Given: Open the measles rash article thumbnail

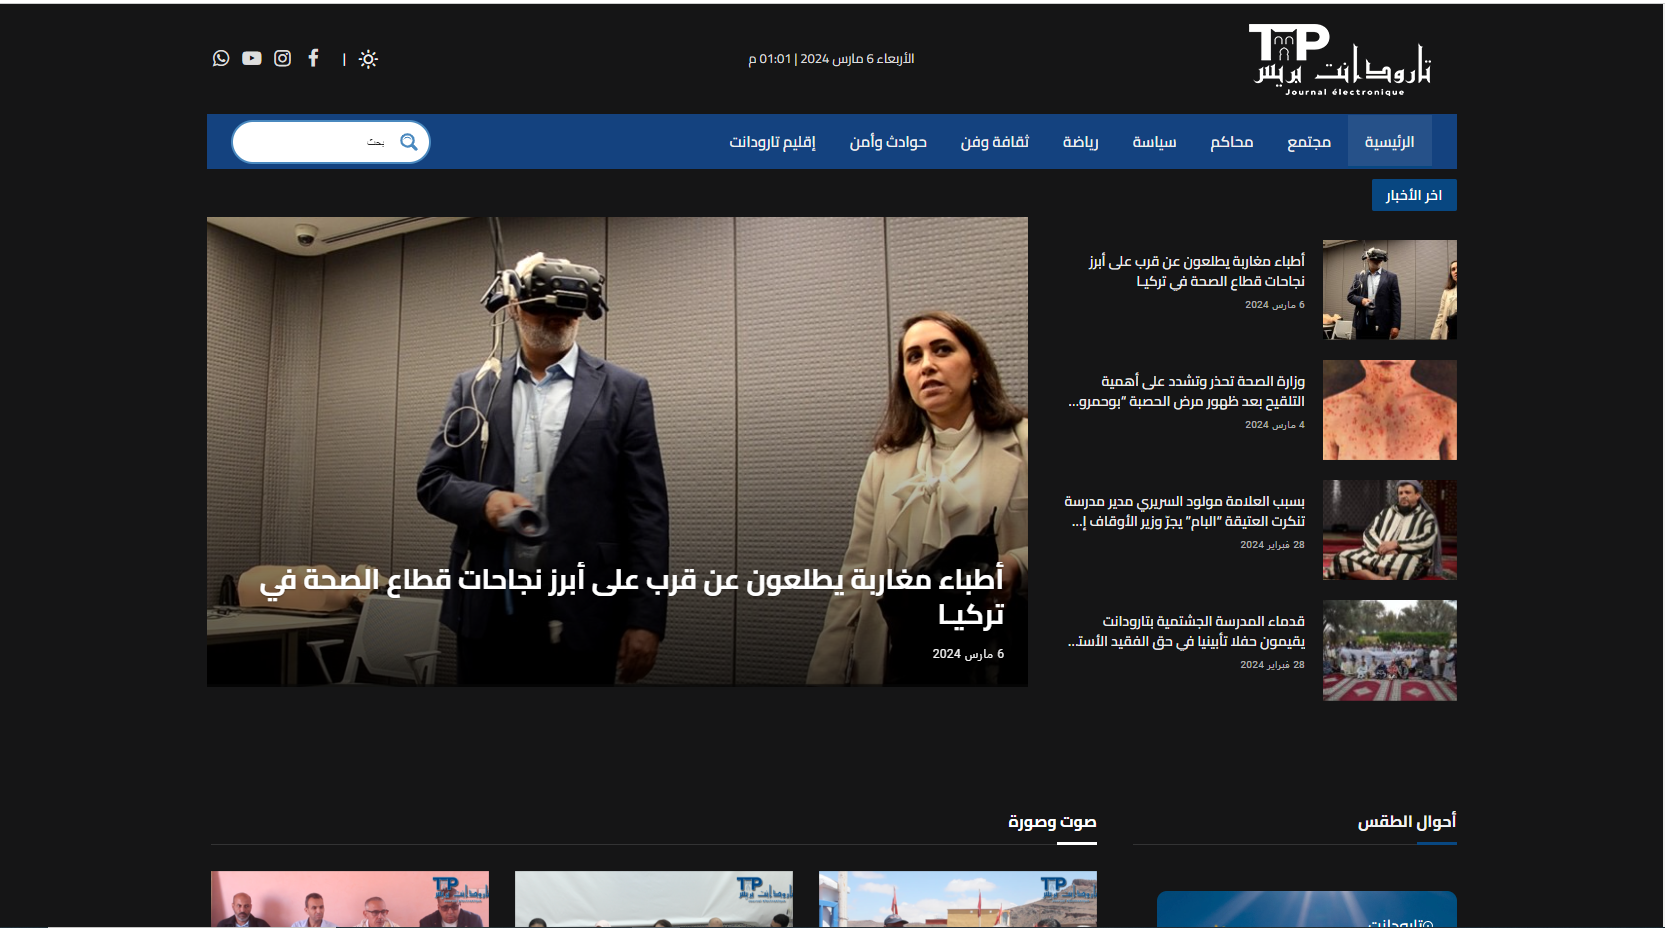Looking at the screenshot, I should pyautogui.click(x=1389, y=410).
